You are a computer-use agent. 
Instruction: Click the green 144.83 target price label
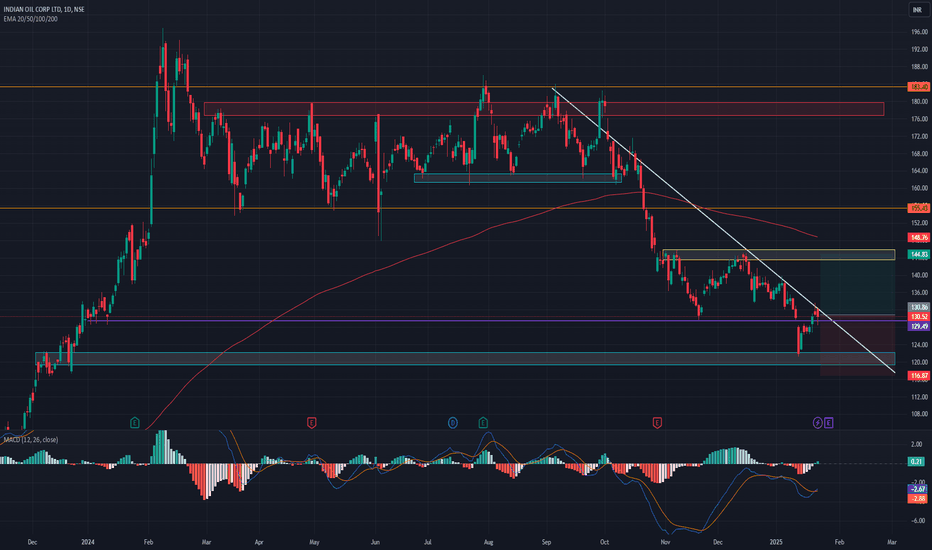click(918, 254)
